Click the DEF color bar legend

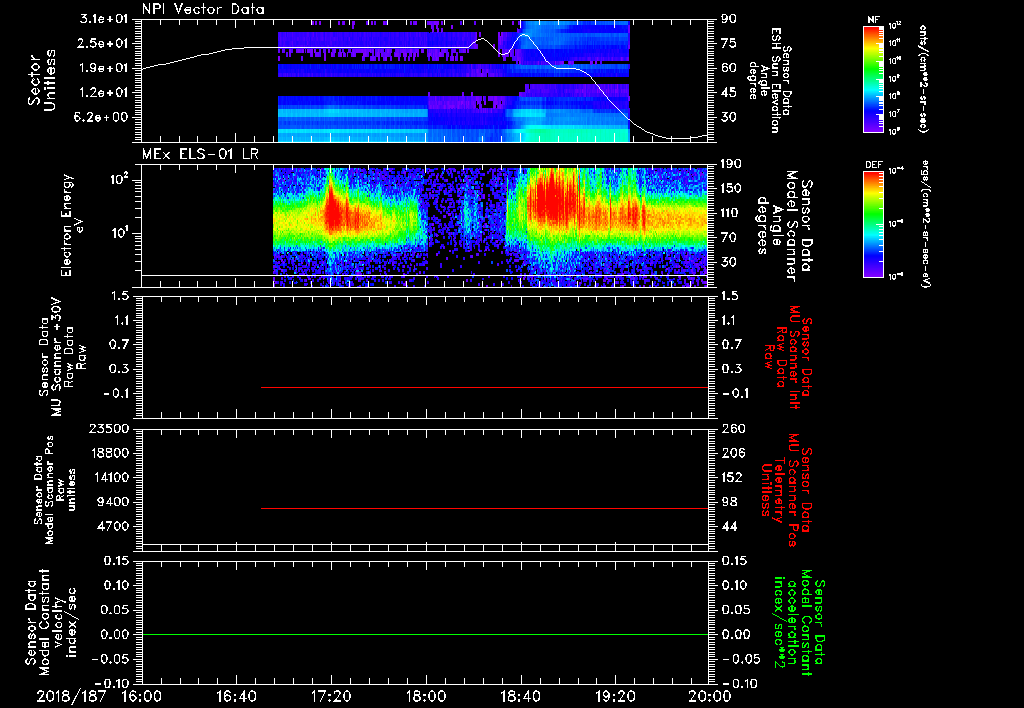tap(874, 224)
